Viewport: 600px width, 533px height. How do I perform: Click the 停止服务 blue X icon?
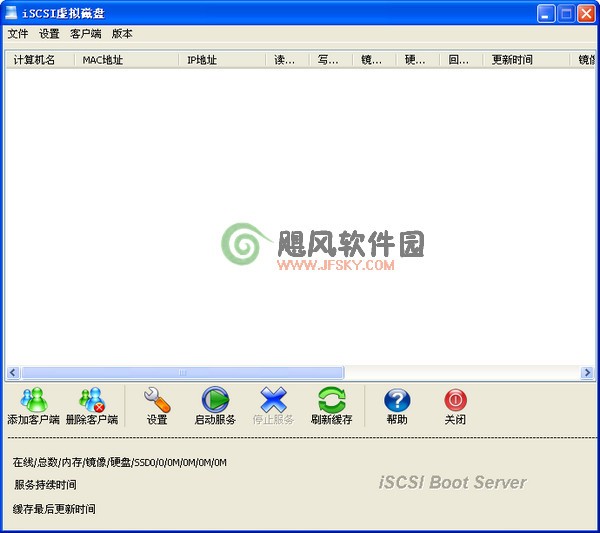(273, 400)
